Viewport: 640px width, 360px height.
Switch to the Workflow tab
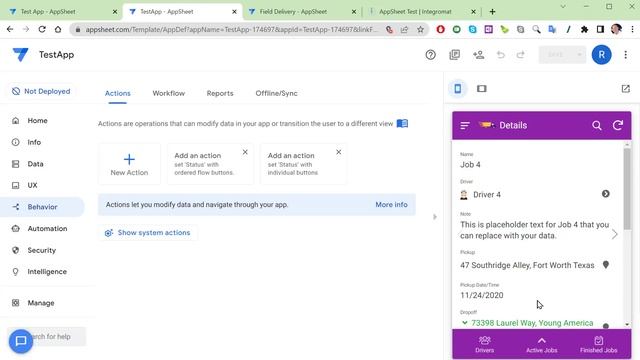pyautogui.click(x=169, y=93)
